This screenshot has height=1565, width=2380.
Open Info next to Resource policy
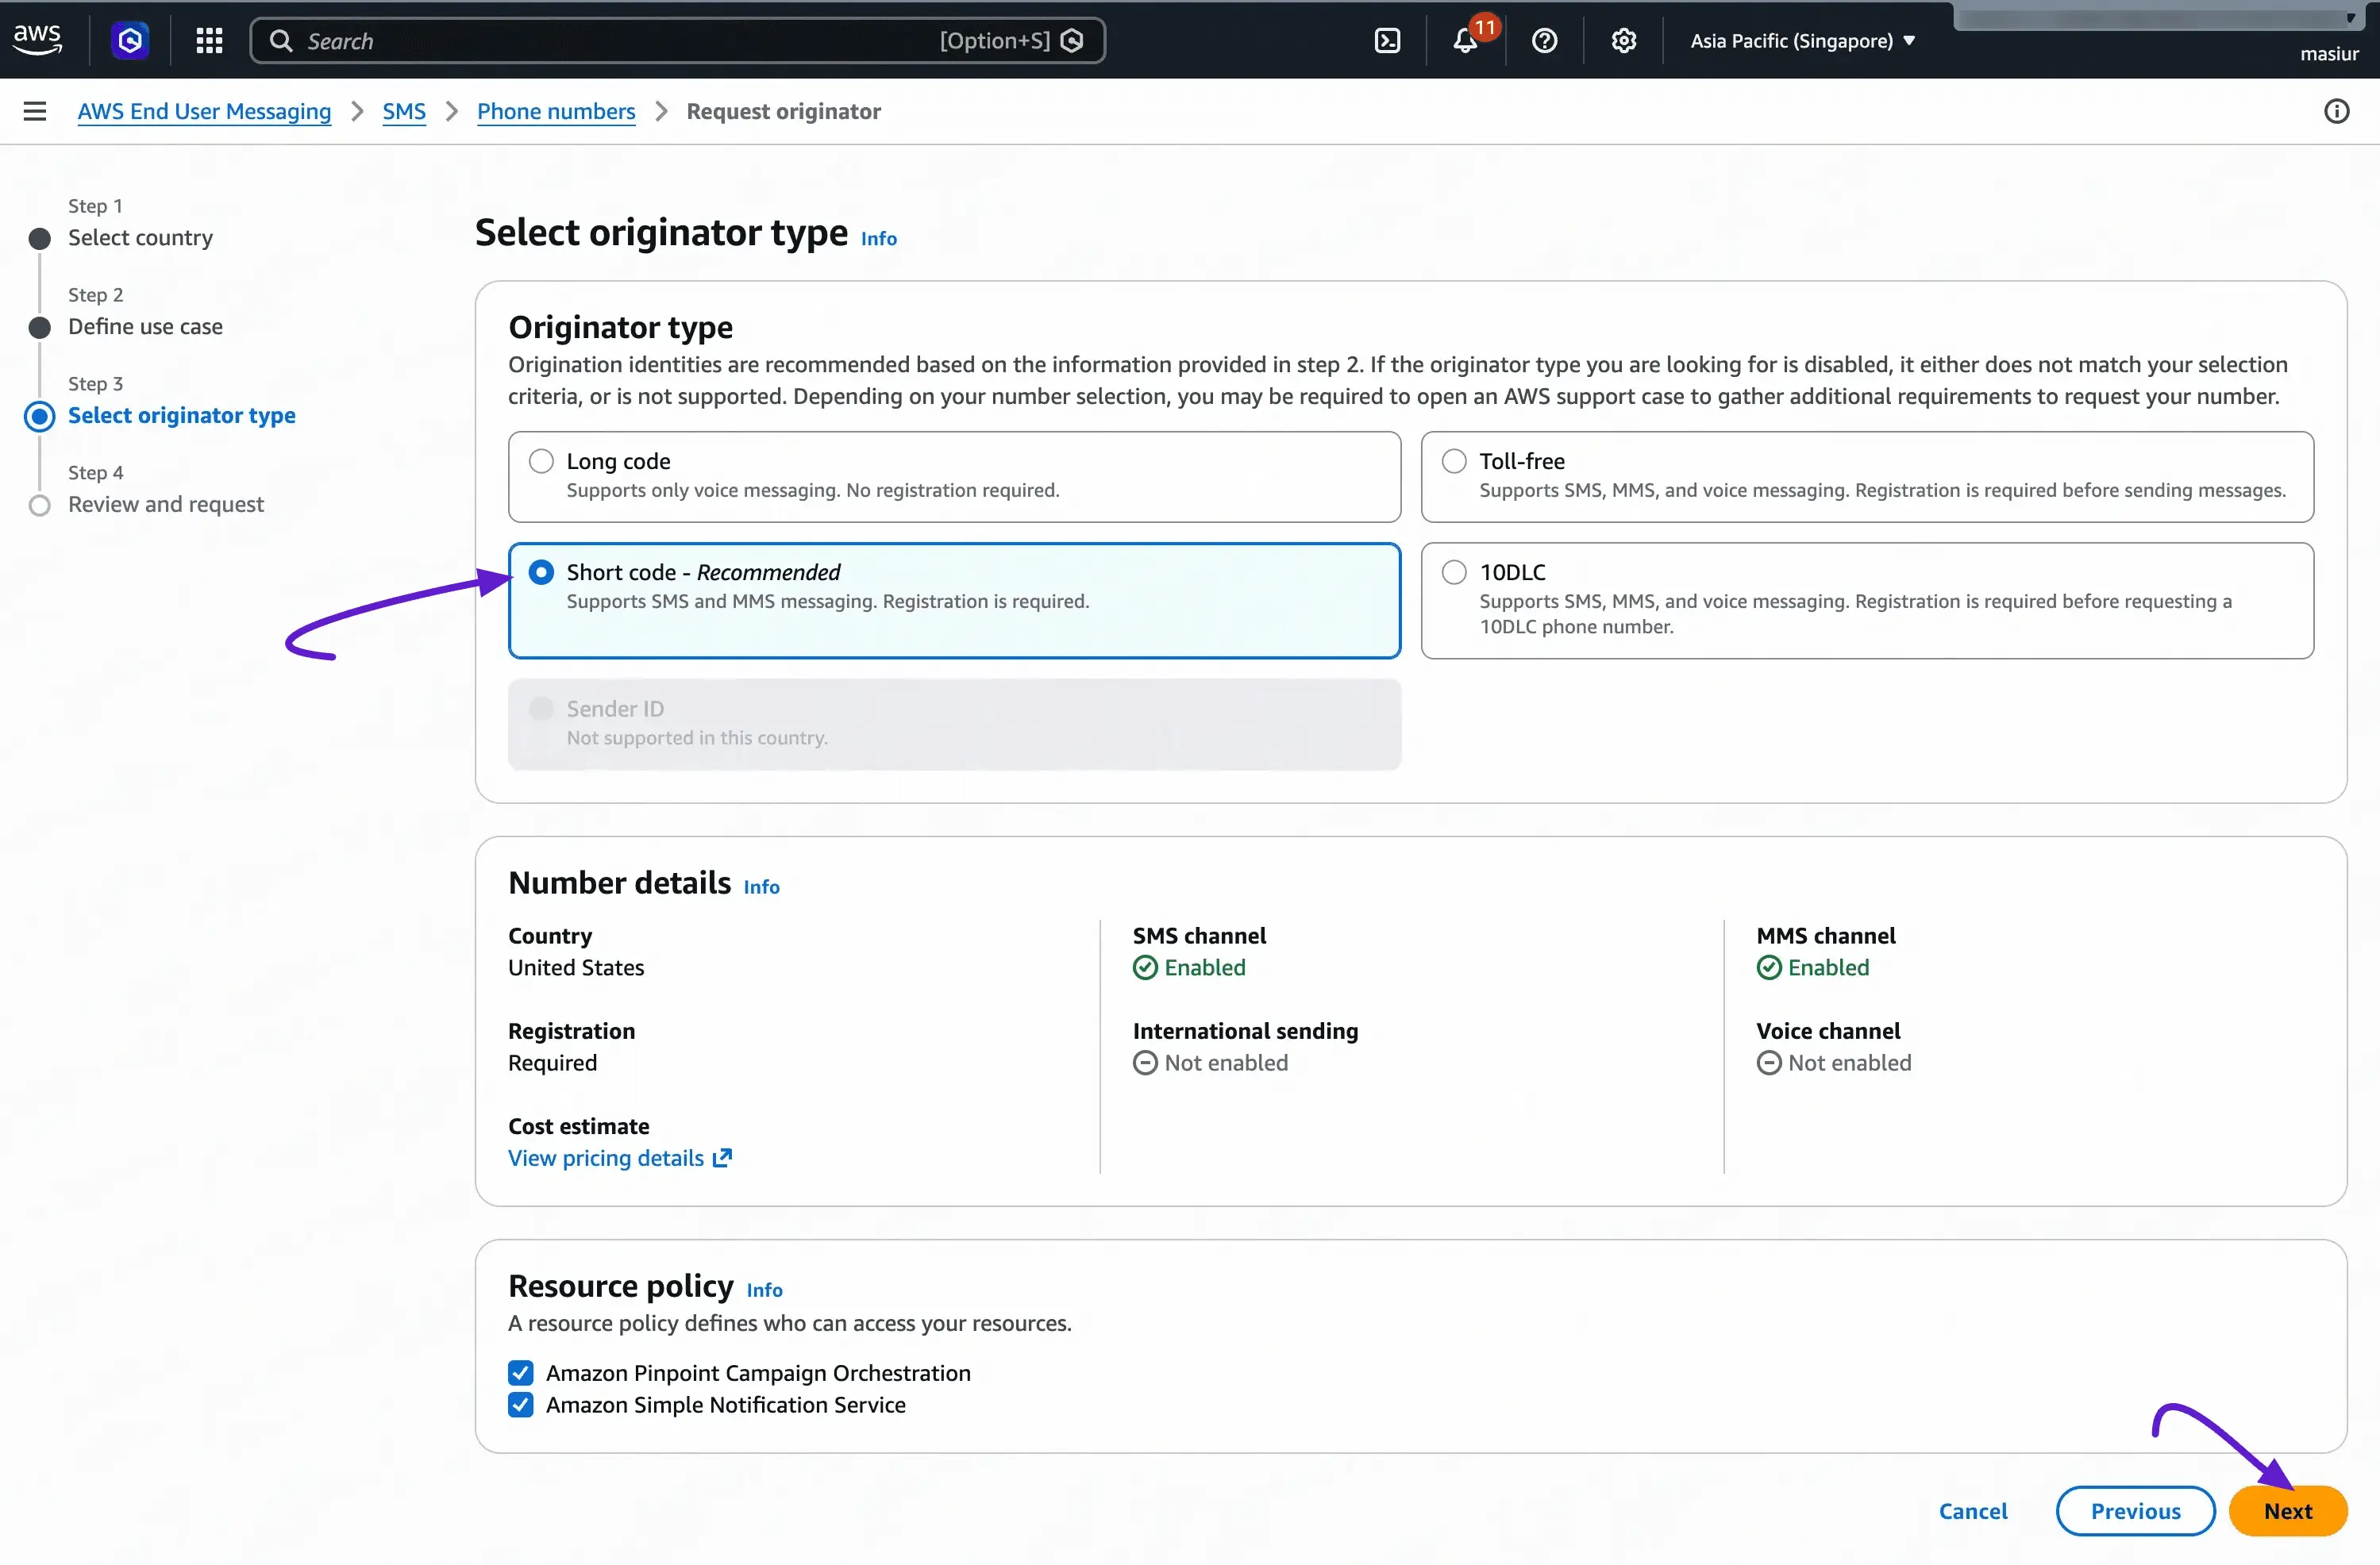click(764, 1290)
